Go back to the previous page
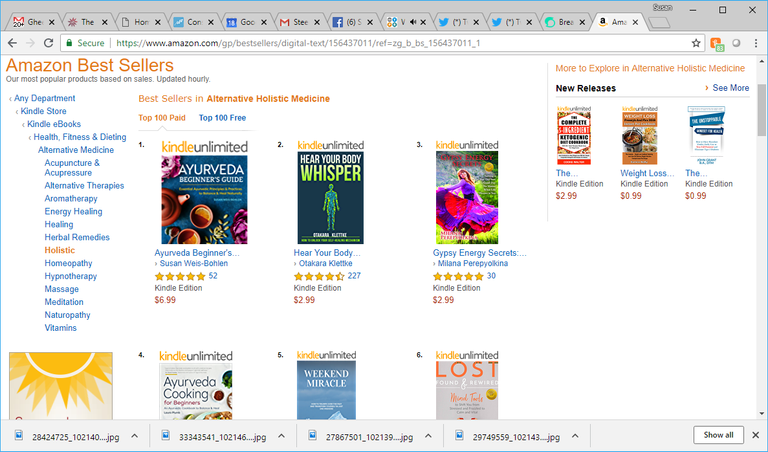Image resolution: width=768 pixels, height=452 pixels. (12, 43)
